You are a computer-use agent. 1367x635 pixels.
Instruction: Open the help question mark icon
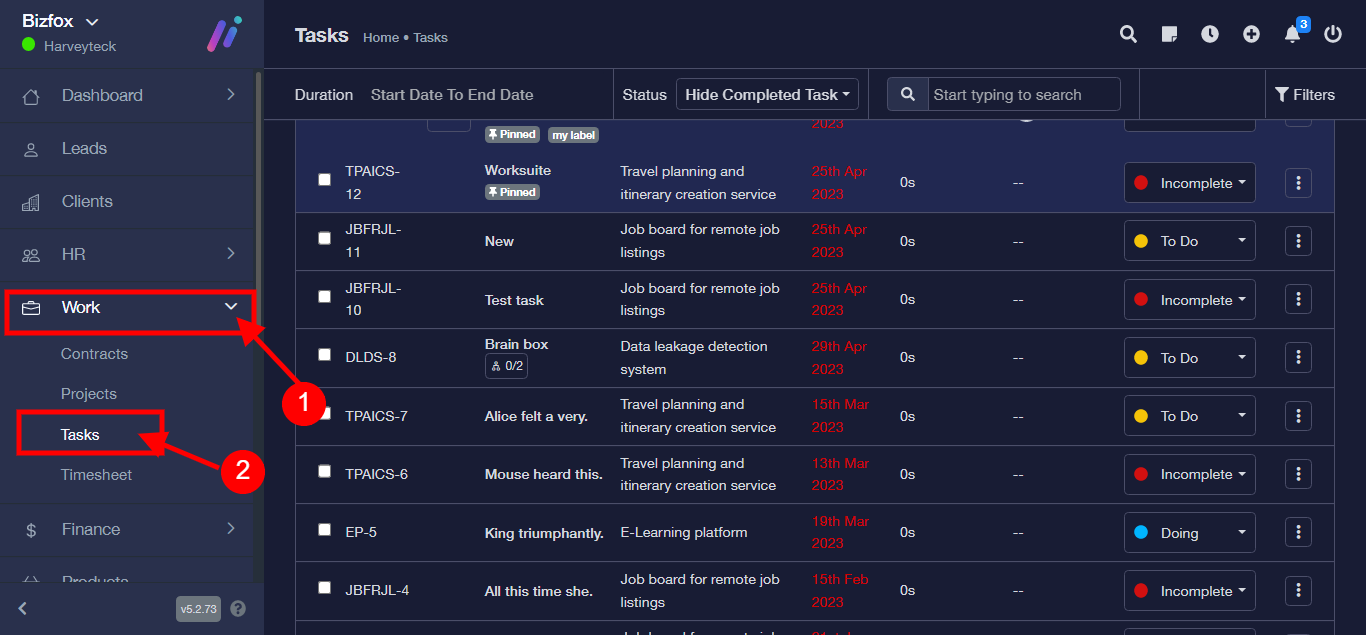(238, 608)
